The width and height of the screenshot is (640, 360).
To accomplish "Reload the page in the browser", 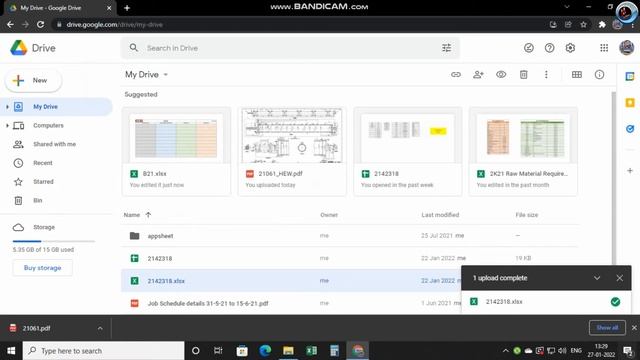I will (x=40, y=24).
